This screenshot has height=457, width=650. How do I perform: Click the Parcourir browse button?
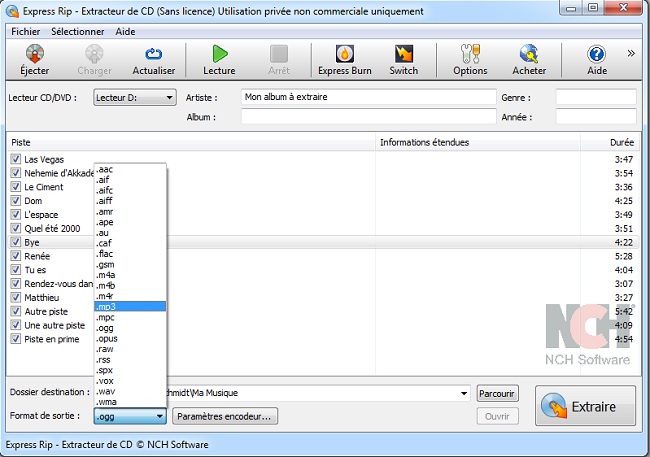[497, 393]
